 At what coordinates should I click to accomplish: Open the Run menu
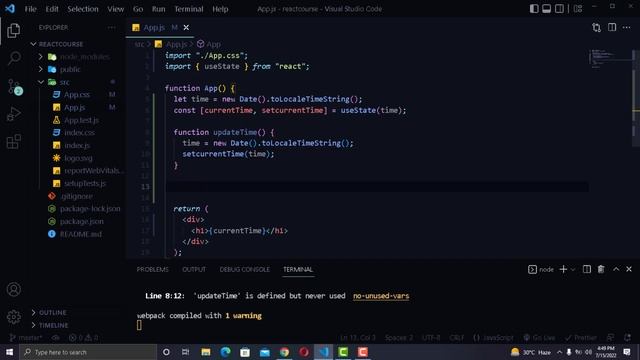click(x=158, y=9)
